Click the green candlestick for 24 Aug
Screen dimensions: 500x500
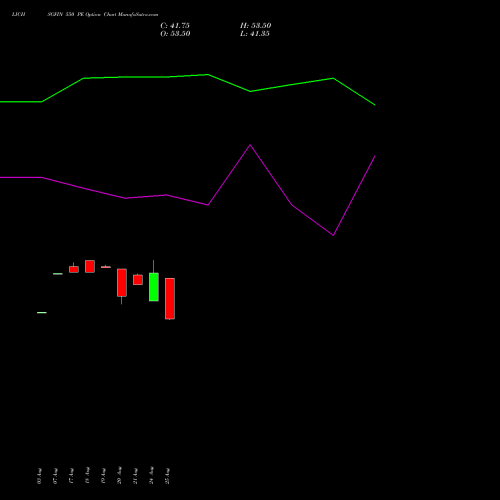154,287
